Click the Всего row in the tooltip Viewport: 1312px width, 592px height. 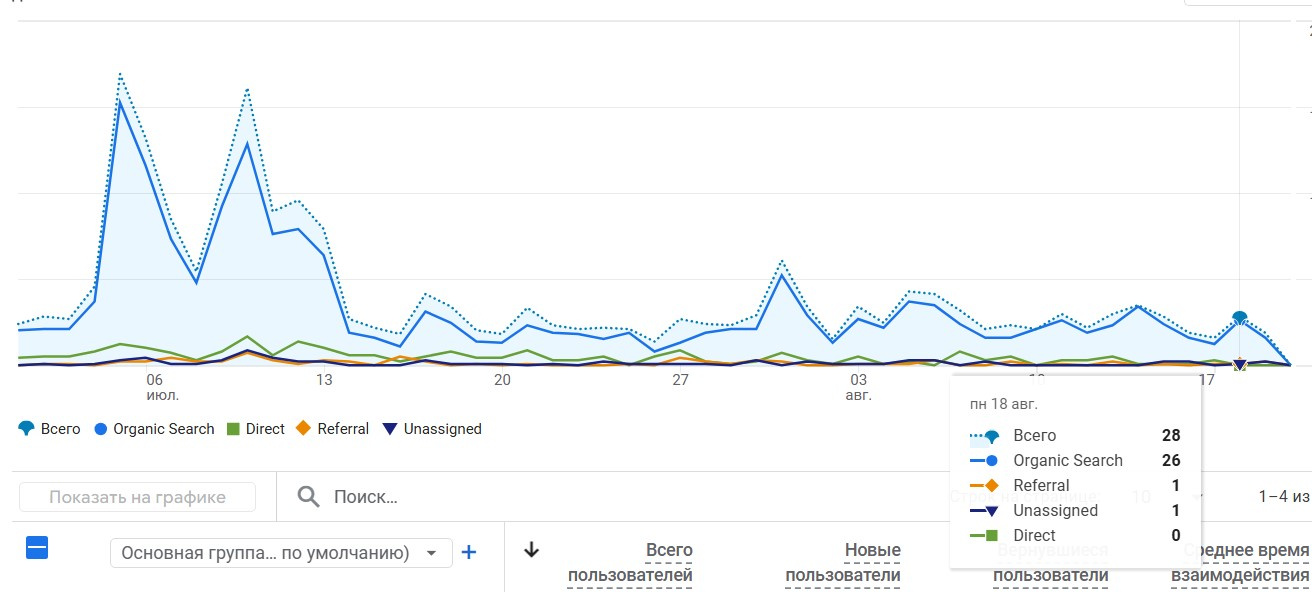click(x=1075, y=436)
